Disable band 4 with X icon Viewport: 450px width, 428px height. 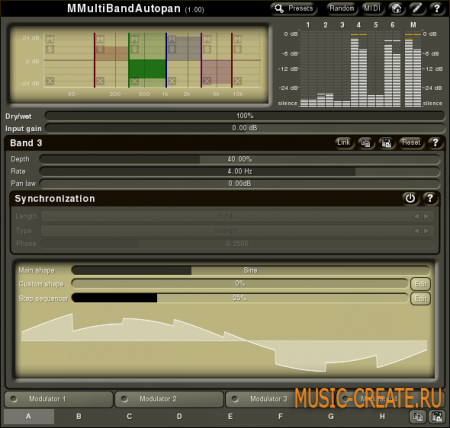tap(172, 81)
